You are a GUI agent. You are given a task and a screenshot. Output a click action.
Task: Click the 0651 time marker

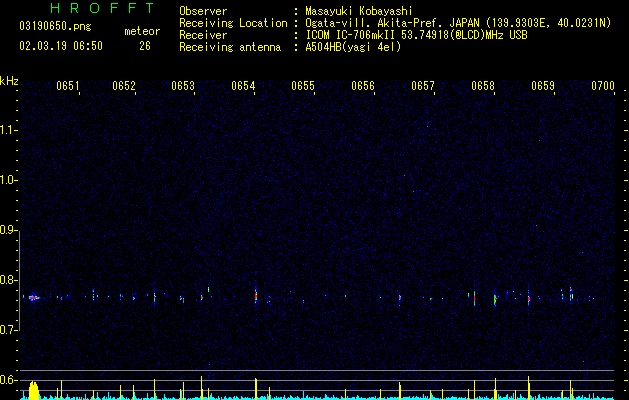(68, 86)
